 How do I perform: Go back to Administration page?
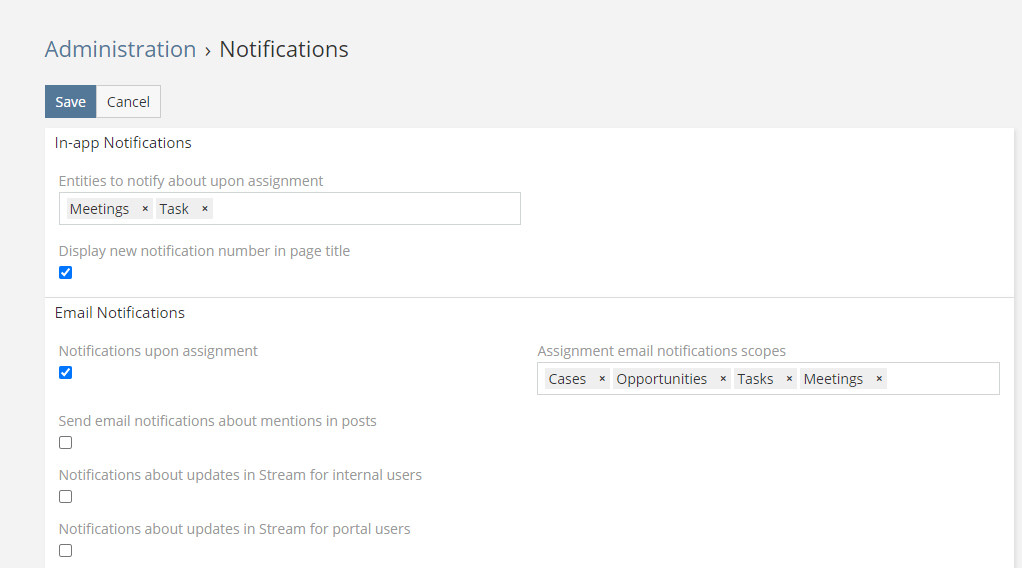point(120,49)
